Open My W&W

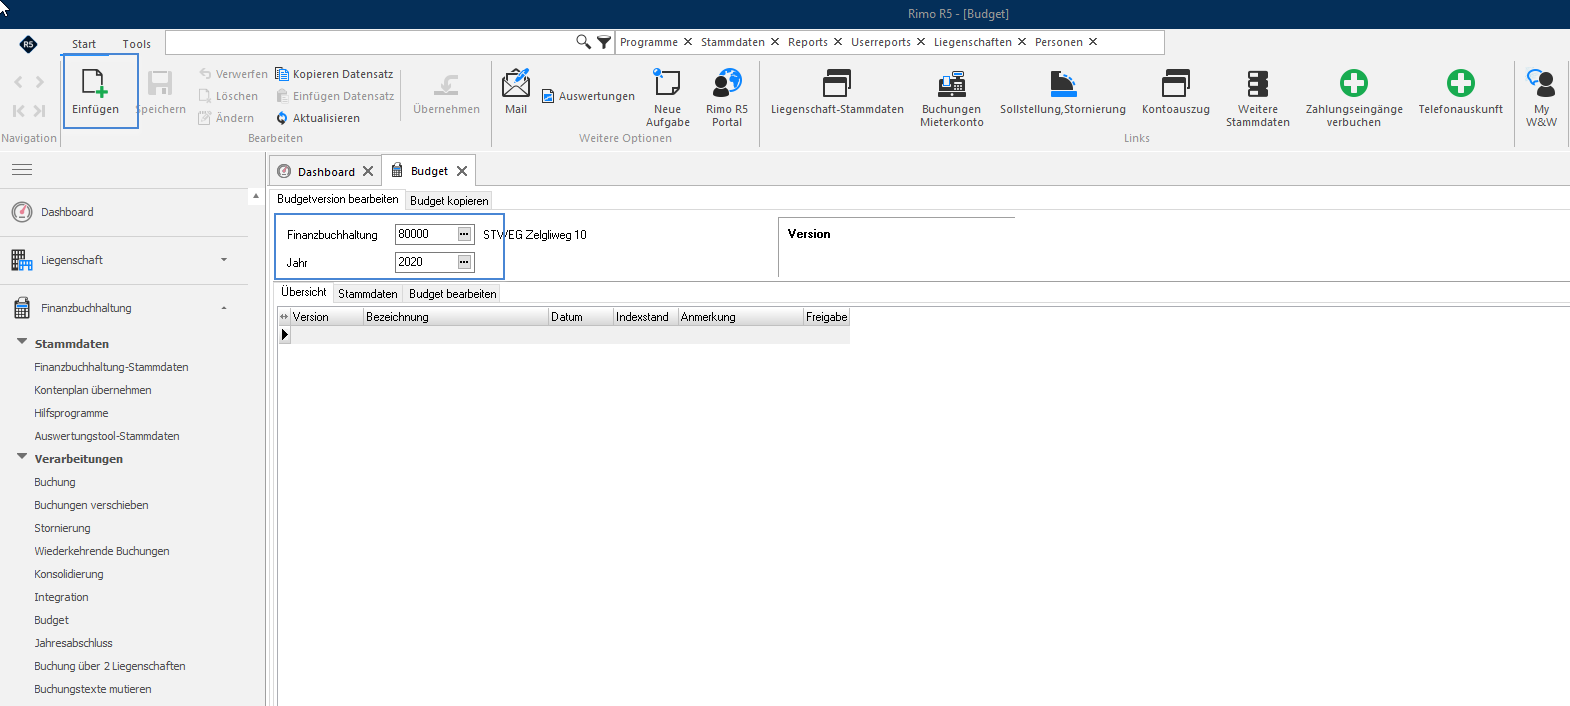(x=1541, y=83)
